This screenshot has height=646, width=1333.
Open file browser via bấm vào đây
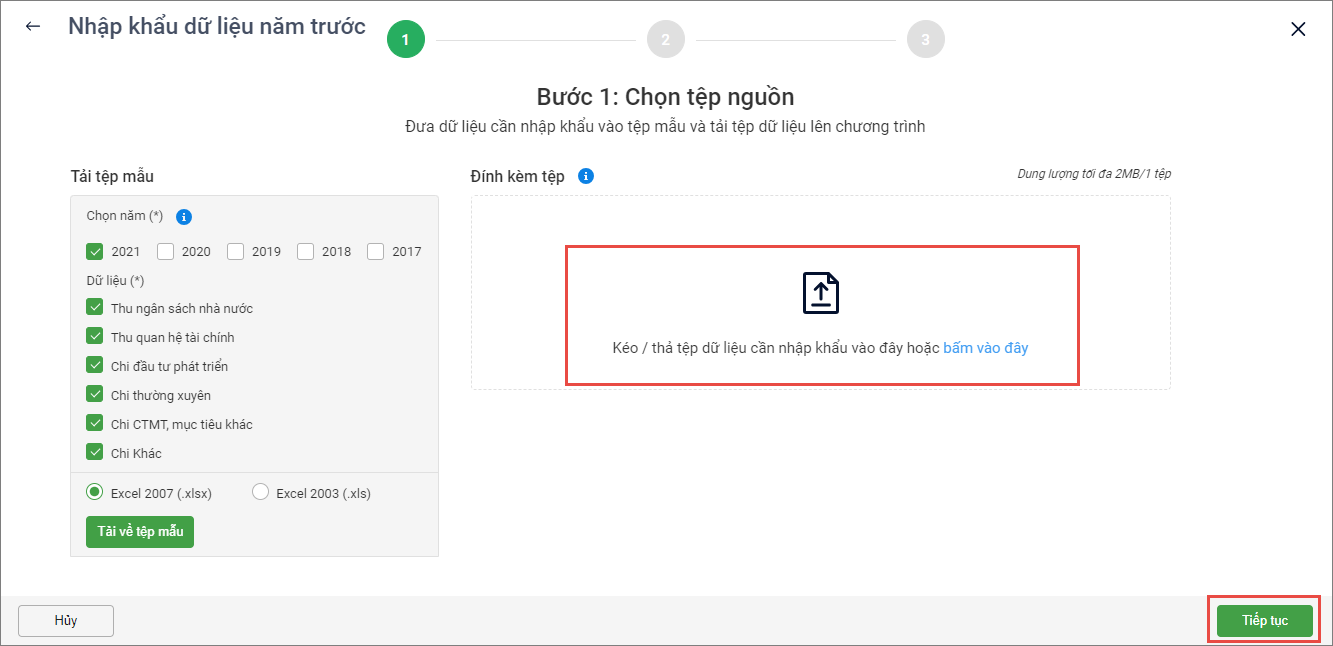point(985,348)
